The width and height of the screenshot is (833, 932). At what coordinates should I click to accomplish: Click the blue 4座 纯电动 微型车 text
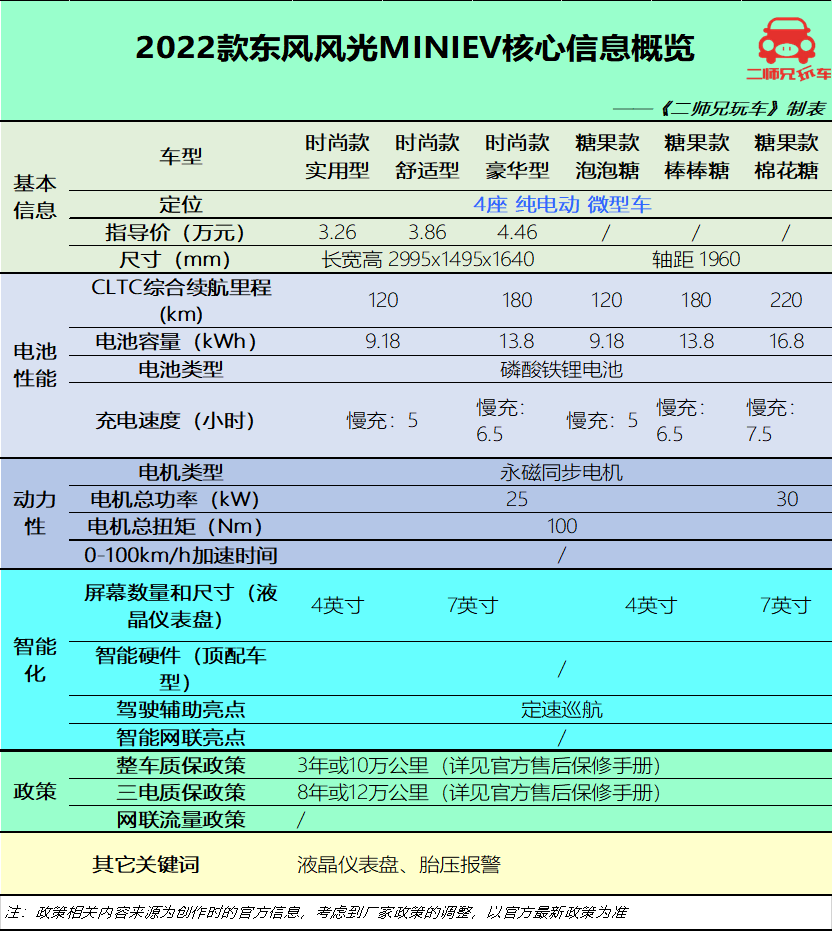click(562, 204)
